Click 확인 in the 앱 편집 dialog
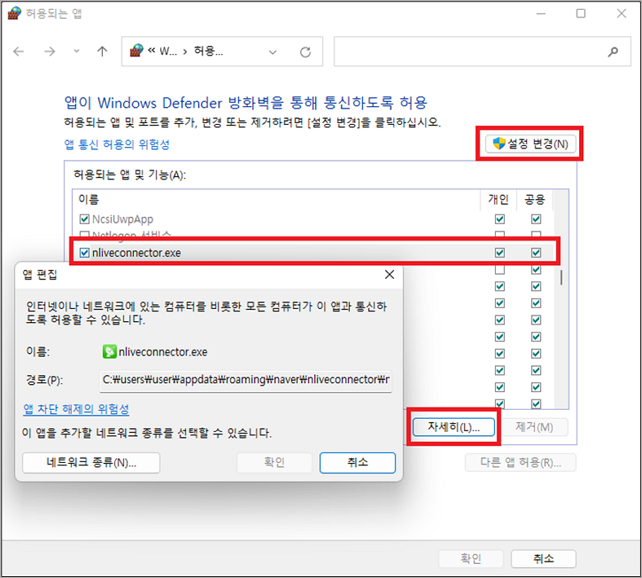The image size is (642, 578). (x=274, y=463)
